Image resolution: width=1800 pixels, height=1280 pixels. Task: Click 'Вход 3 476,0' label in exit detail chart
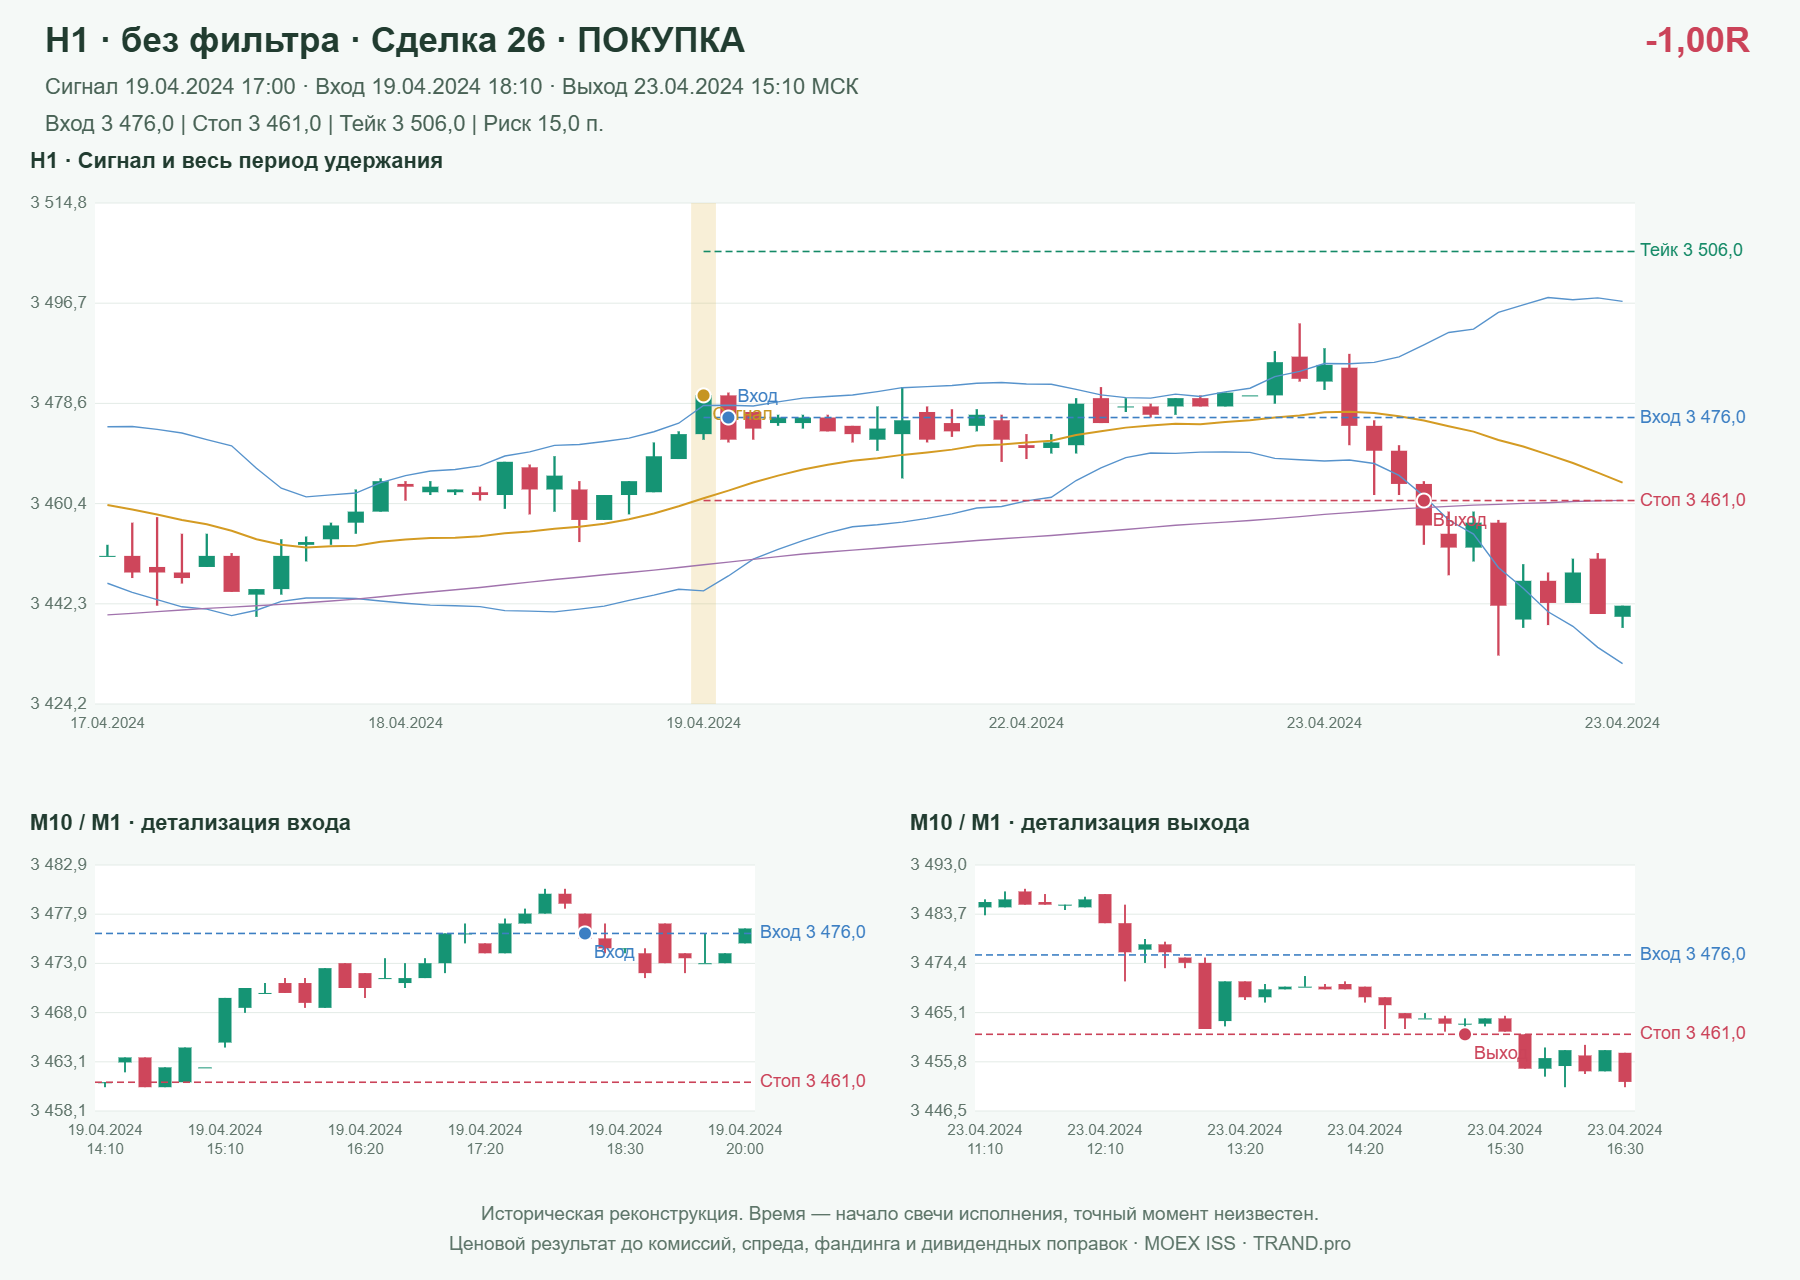[1692, 954]
